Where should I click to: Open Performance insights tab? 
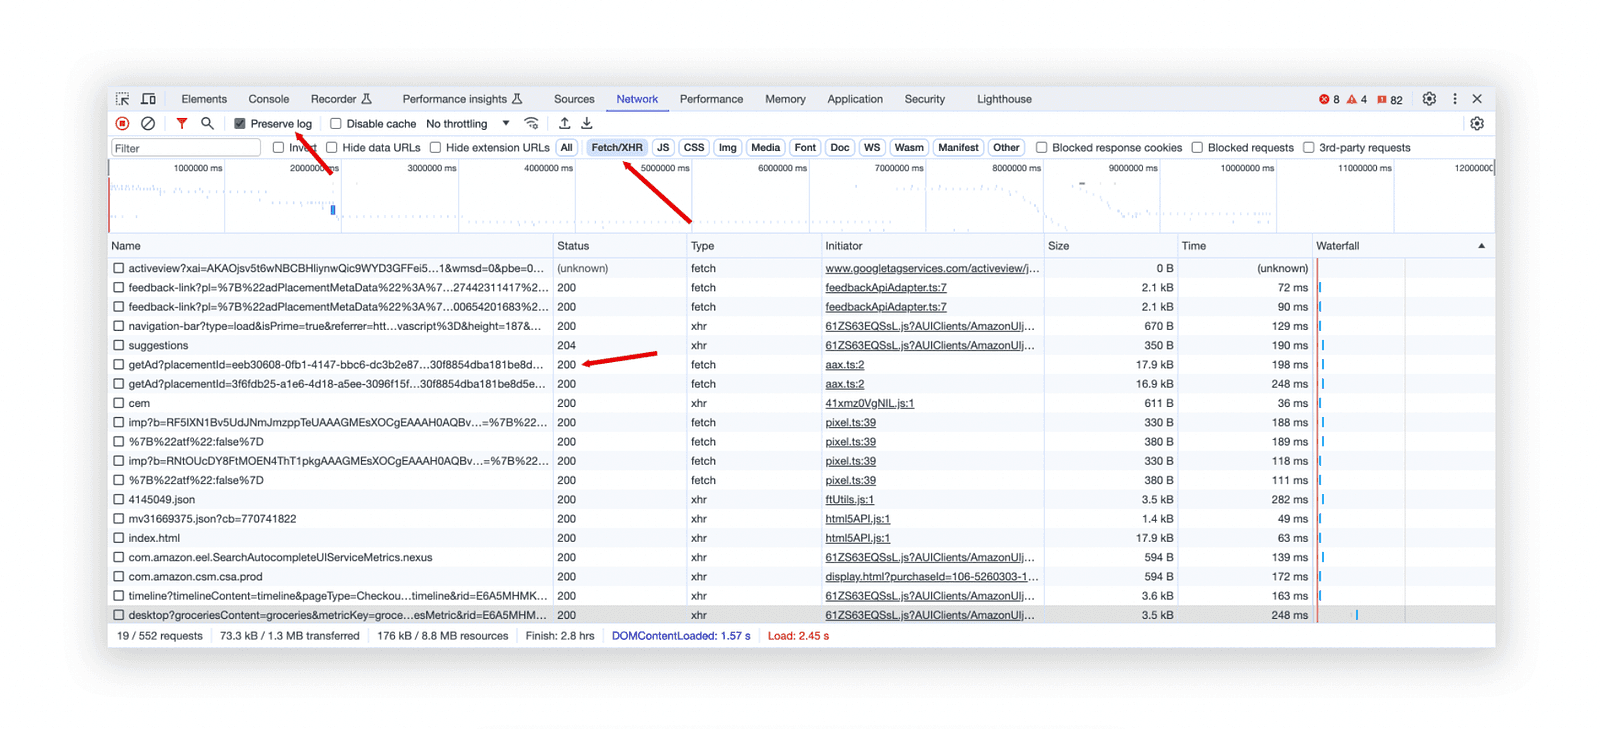coord(462,99)
